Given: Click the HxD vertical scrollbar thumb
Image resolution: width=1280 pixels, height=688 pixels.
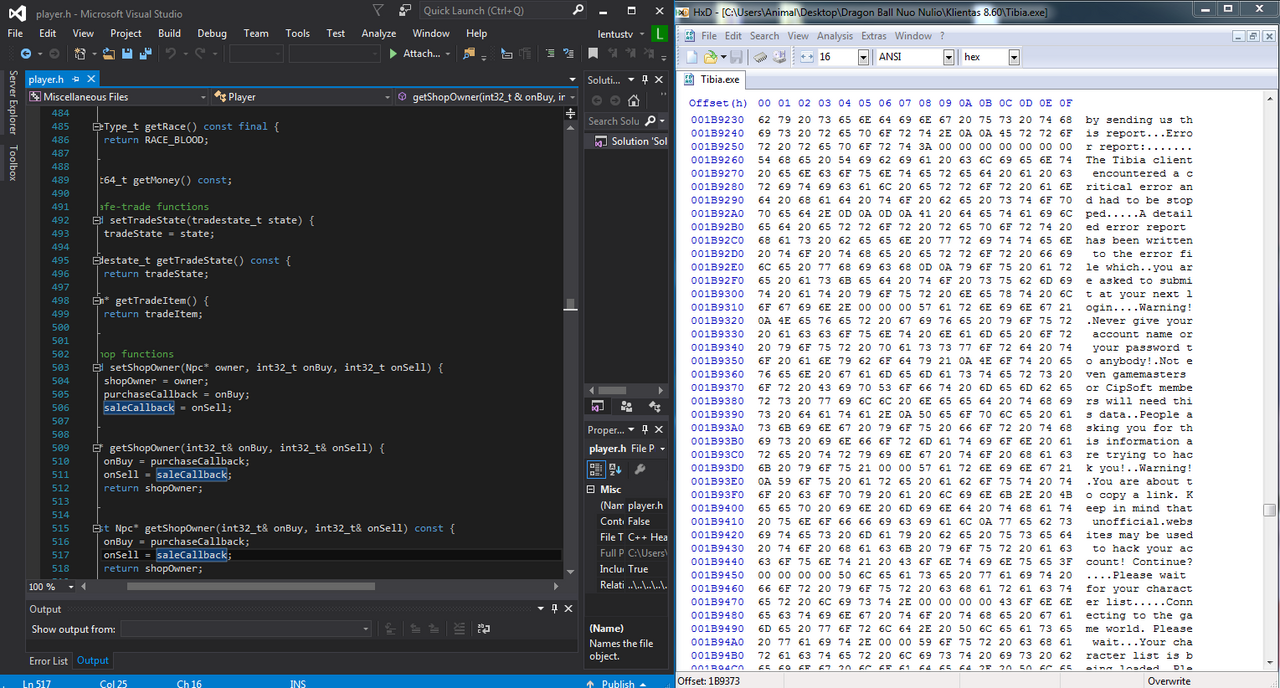Looking at the screenshot, I should [x=1269, y=510].
